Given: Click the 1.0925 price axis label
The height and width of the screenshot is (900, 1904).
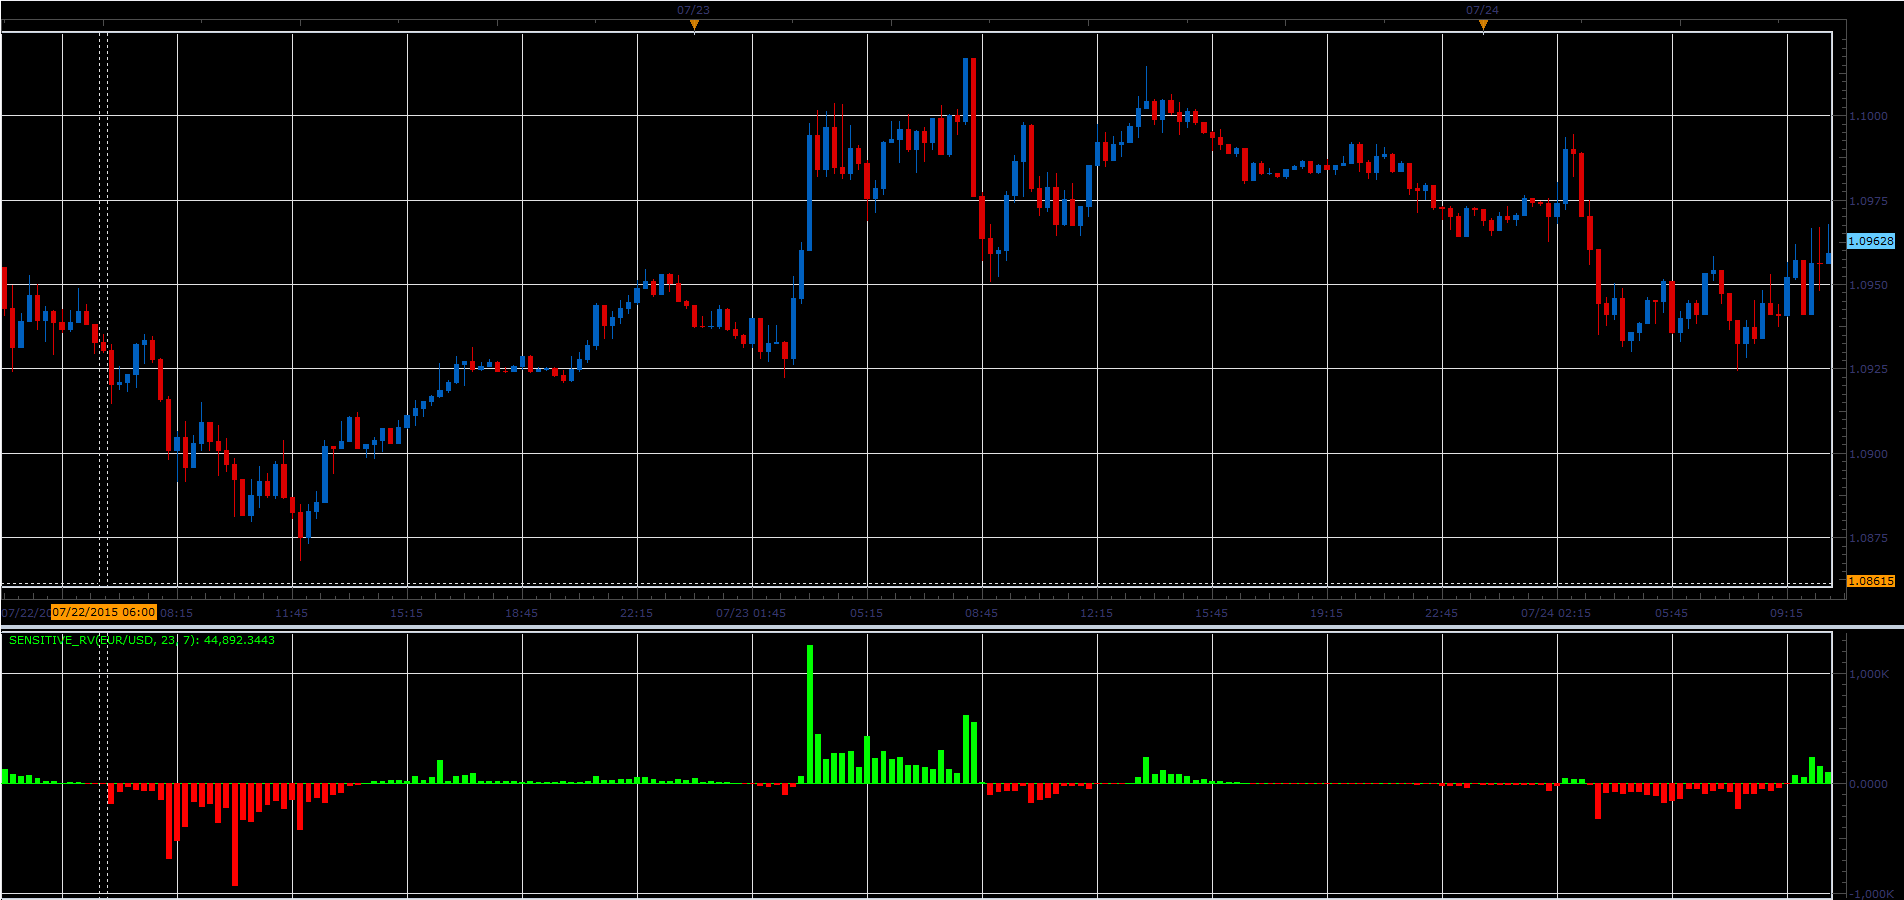Looking at the screenshot, I should (x=1868, y=369).
